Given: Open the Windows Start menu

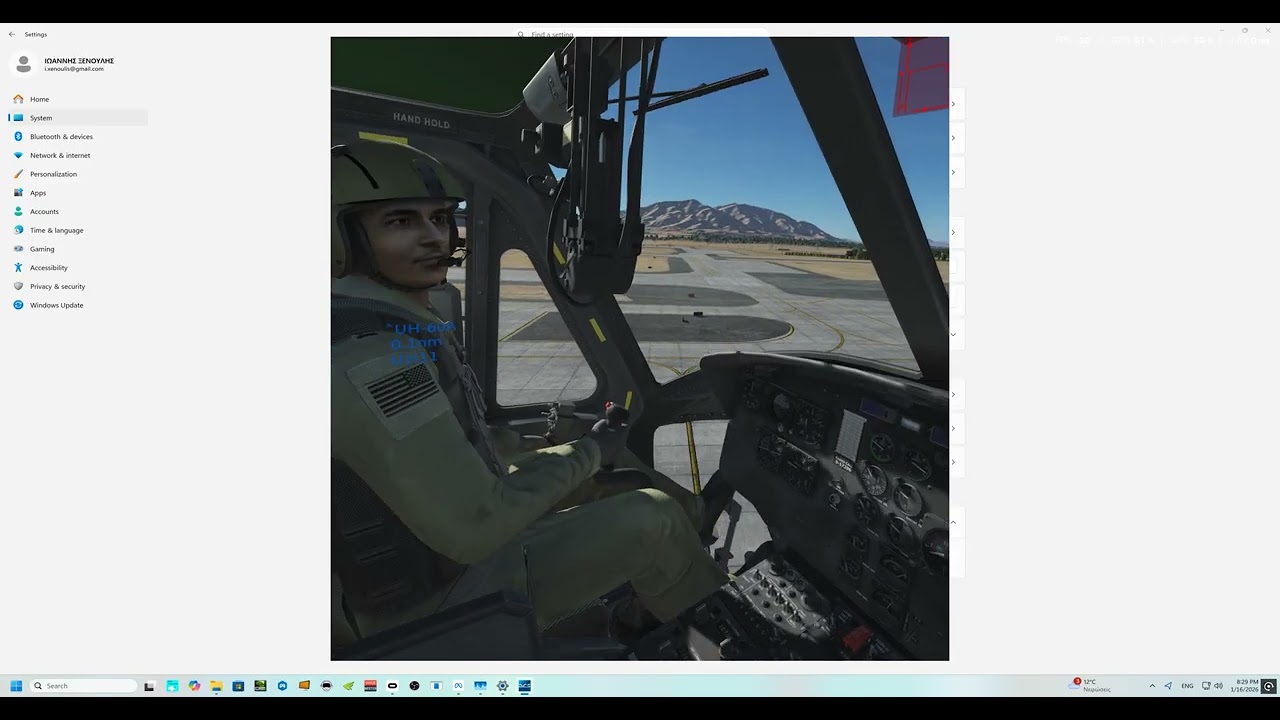Looking at the screenshot, I should [16, 686].
